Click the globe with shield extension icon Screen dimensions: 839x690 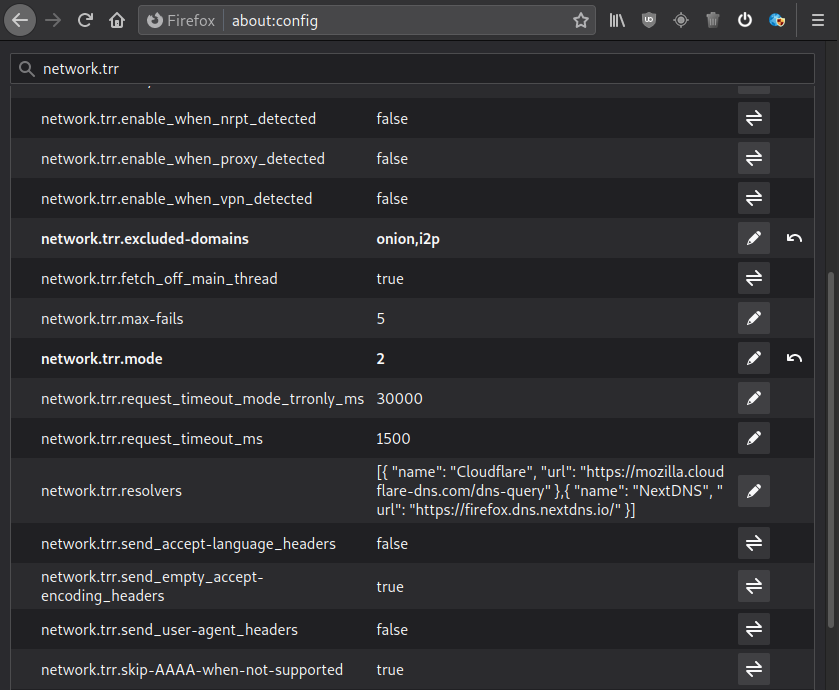[777, 20]
